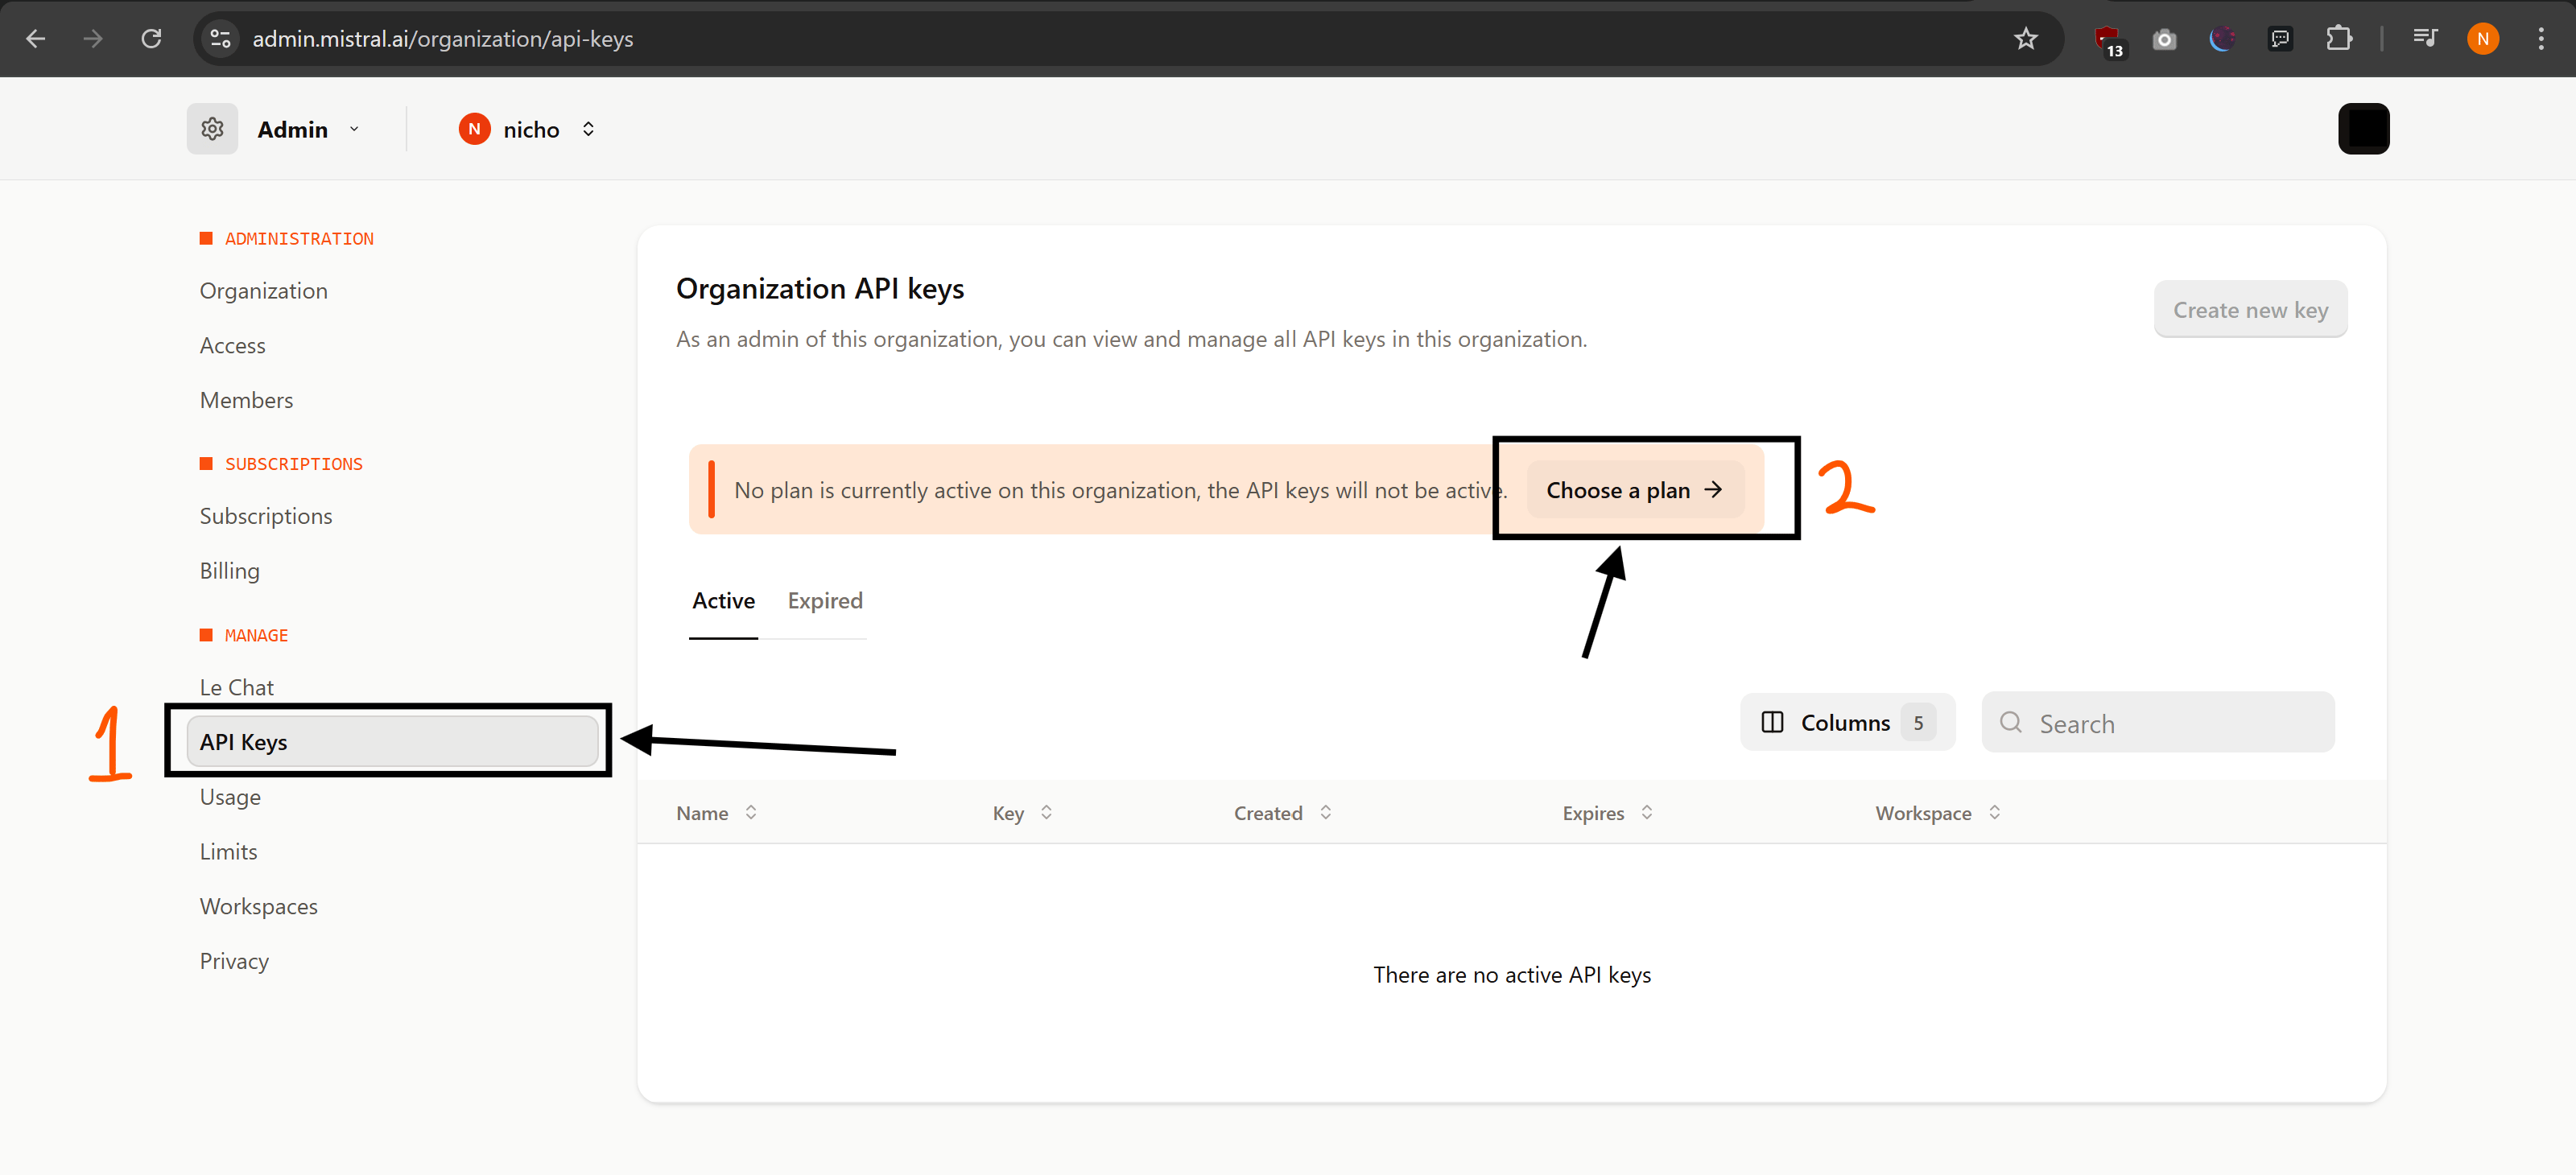Open the browser profile avatar N
2576x1175 pixels.
click(2483, 39)
